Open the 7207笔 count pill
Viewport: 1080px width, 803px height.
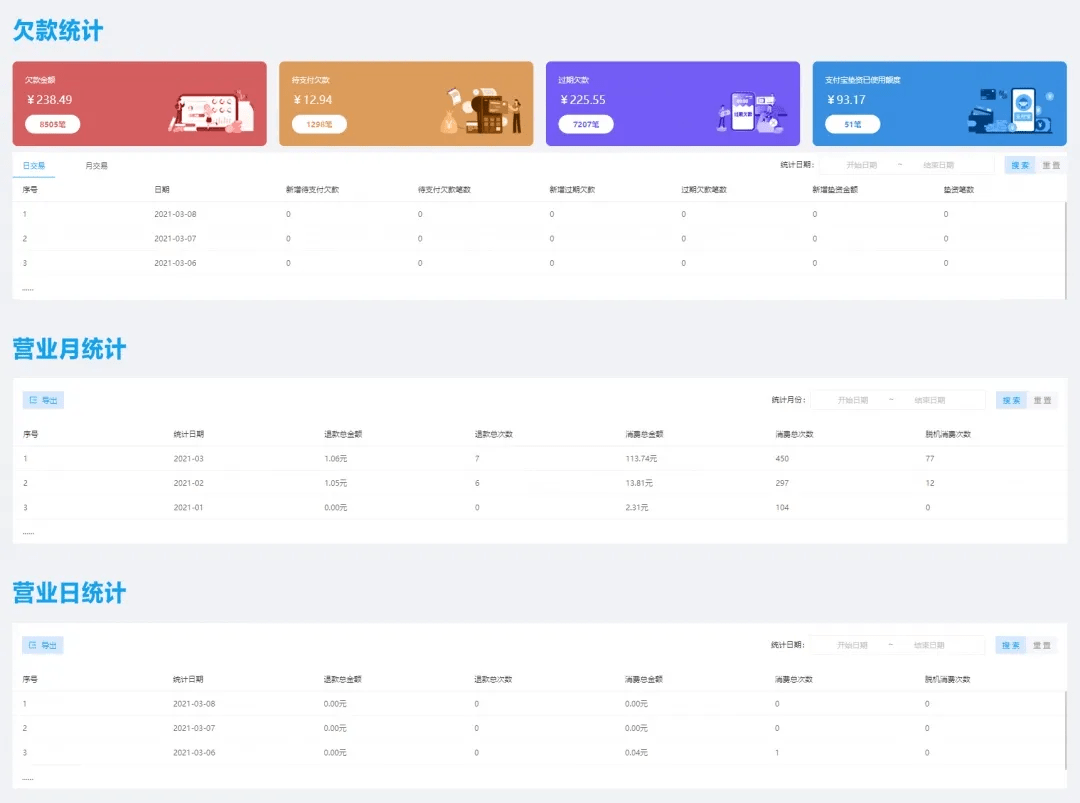click(585, 124)
